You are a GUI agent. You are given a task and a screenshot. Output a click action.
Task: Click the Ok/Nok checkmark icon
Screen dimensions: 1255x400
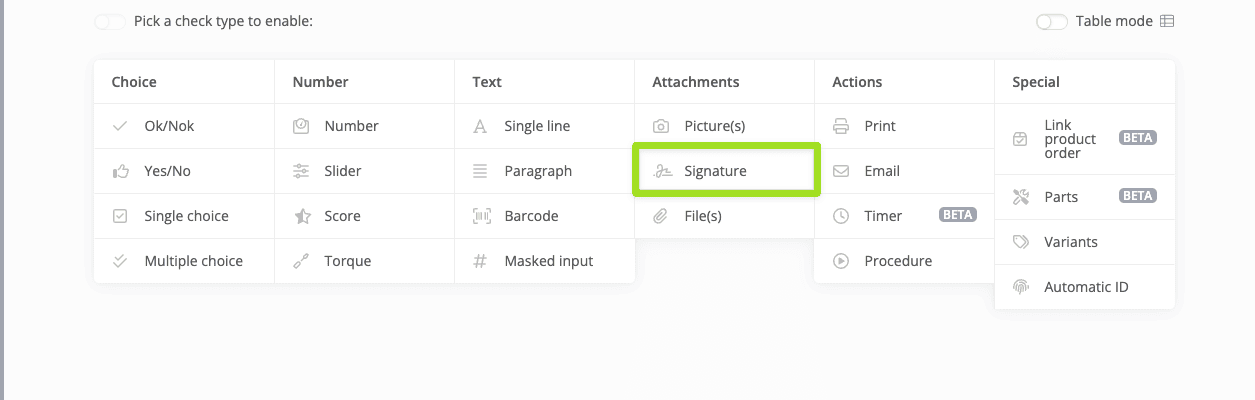tap(121, 126)
